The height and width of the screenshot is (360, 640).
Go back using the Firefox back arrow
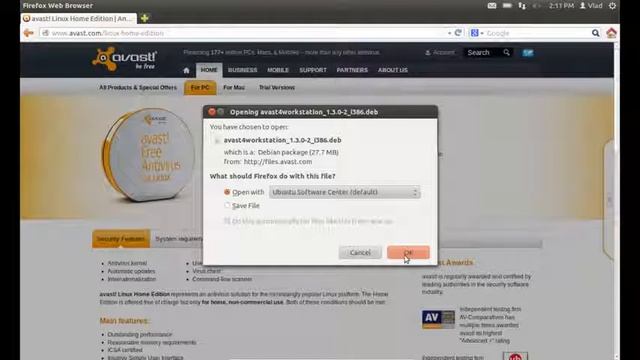tap(29, 33)
